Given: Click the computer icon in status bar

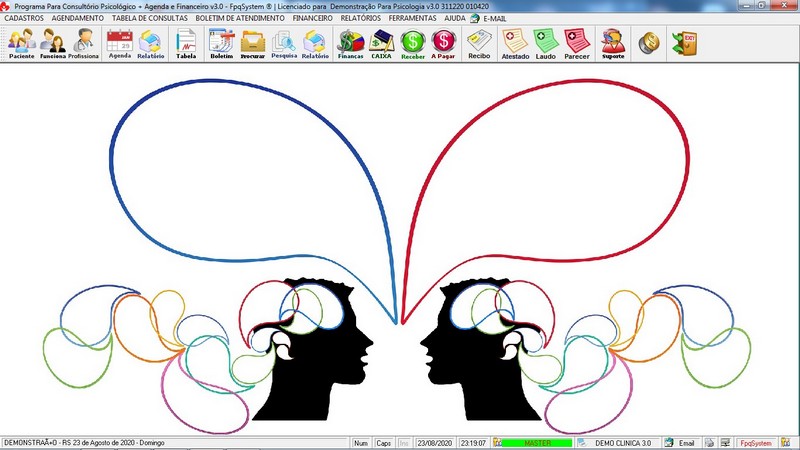Looking at the screenshot, I should pos(725,443).
